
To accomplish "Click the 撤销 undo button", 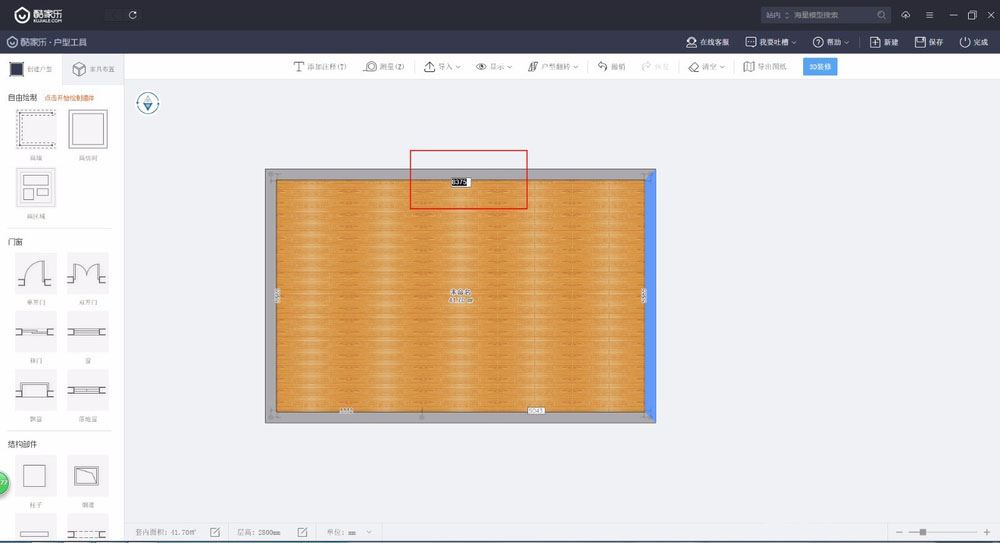I will pos(611,67).
